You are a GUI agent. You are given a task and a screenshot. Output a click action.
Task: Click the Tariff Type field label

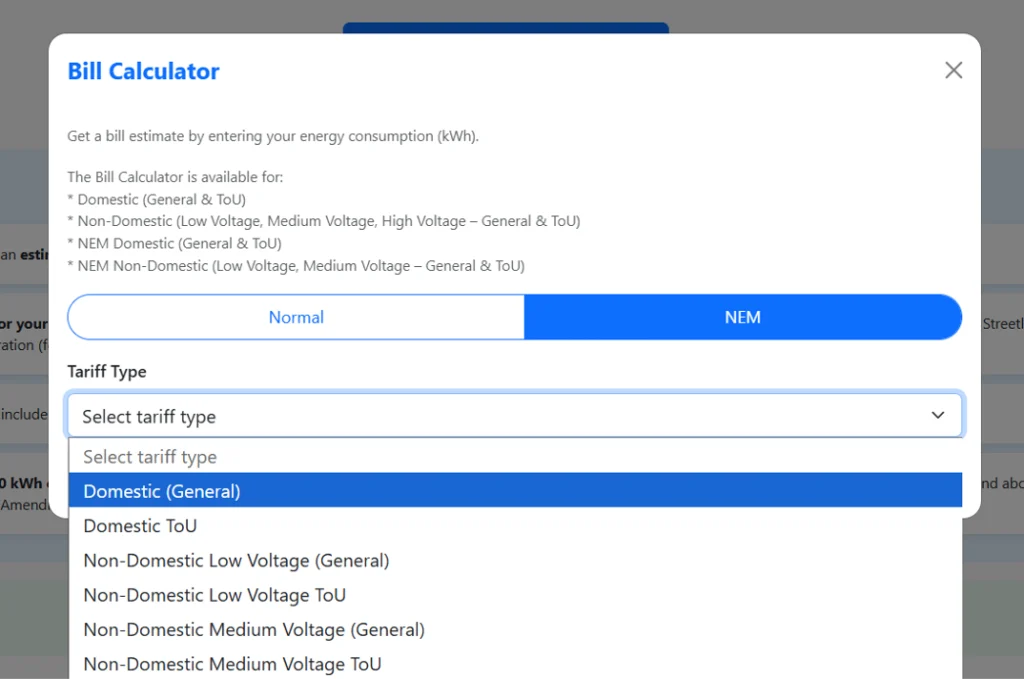tap(107, 371)
